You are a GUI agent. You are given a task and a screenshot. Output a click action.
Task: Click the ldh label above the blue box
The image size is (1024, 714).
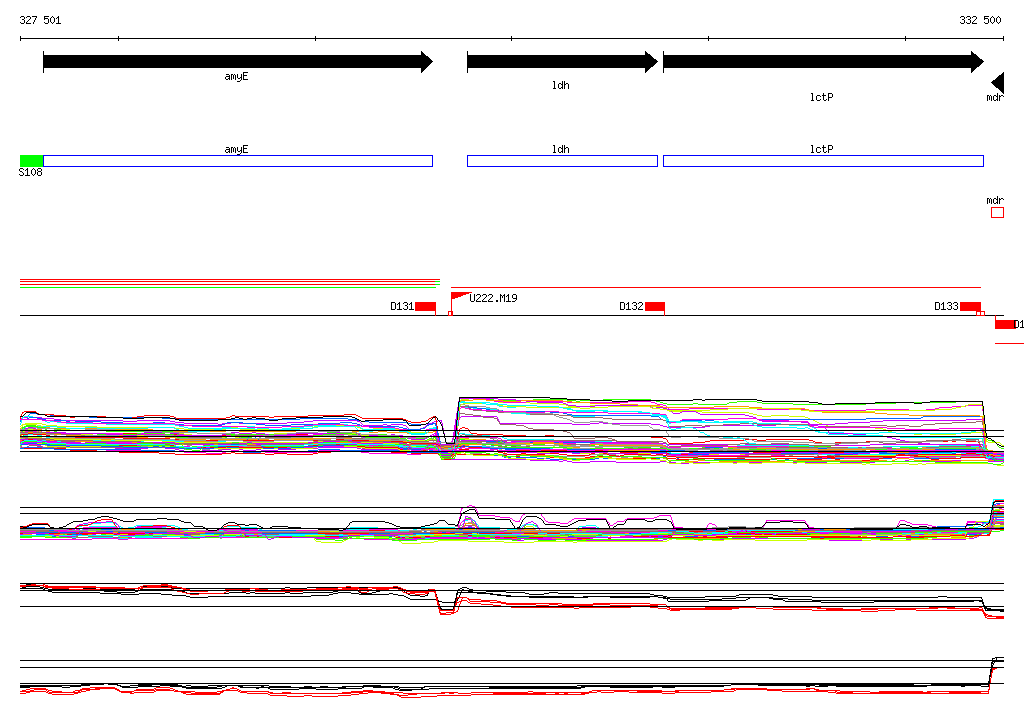[560, 149]
